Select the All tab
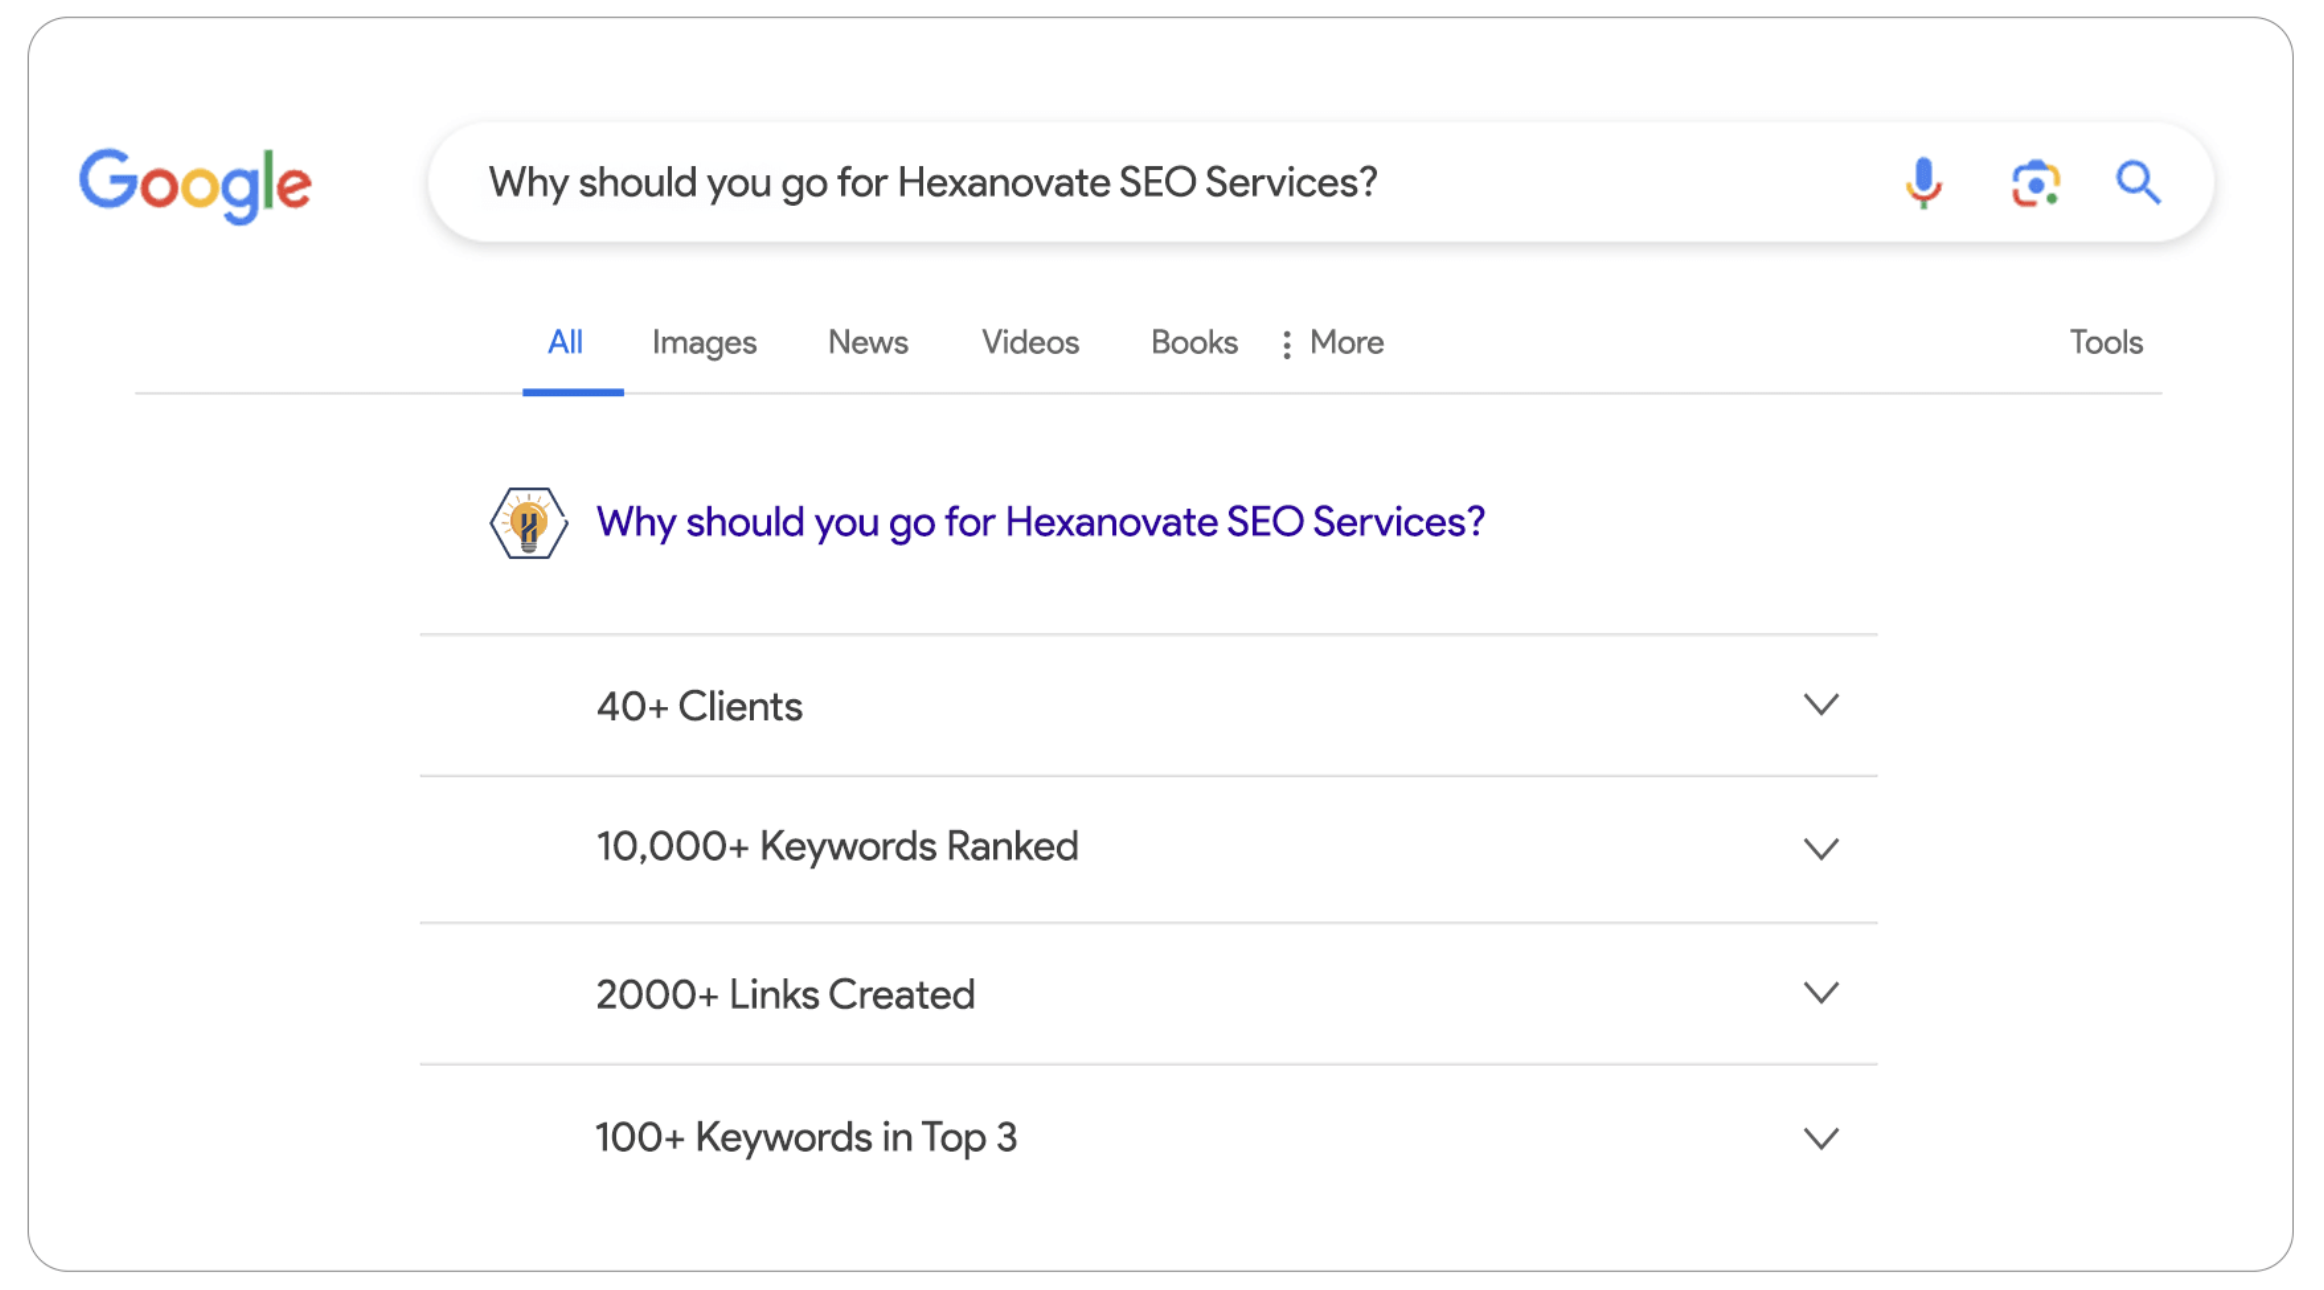This screenshot has height=1290, width=2324. click(x=565, y=343)
